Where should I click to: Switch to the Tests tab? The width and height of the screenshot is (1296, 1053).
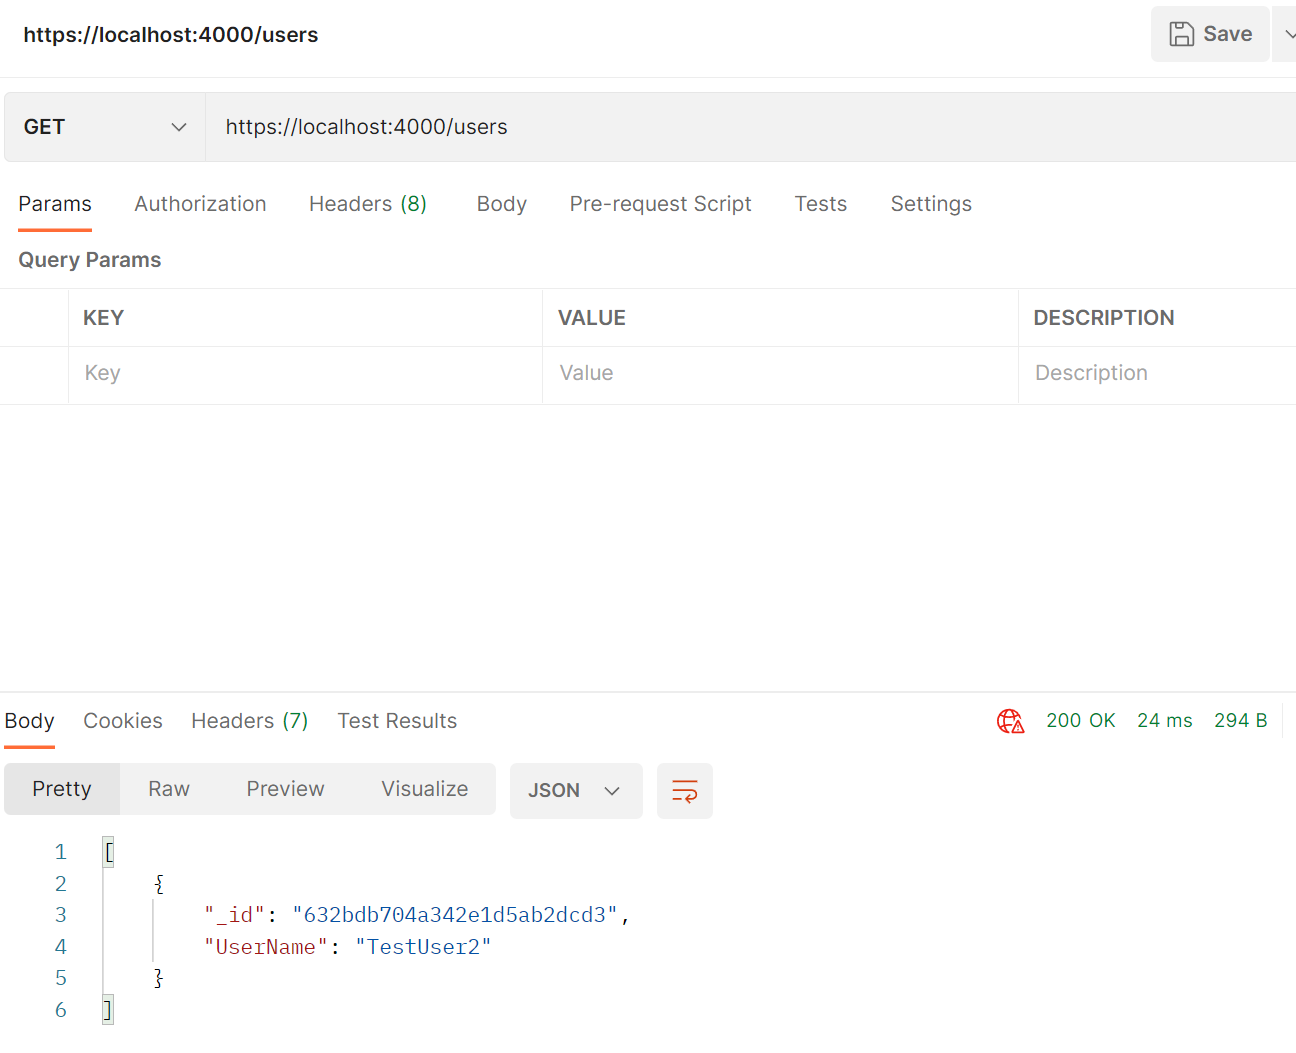coord(821,204)
